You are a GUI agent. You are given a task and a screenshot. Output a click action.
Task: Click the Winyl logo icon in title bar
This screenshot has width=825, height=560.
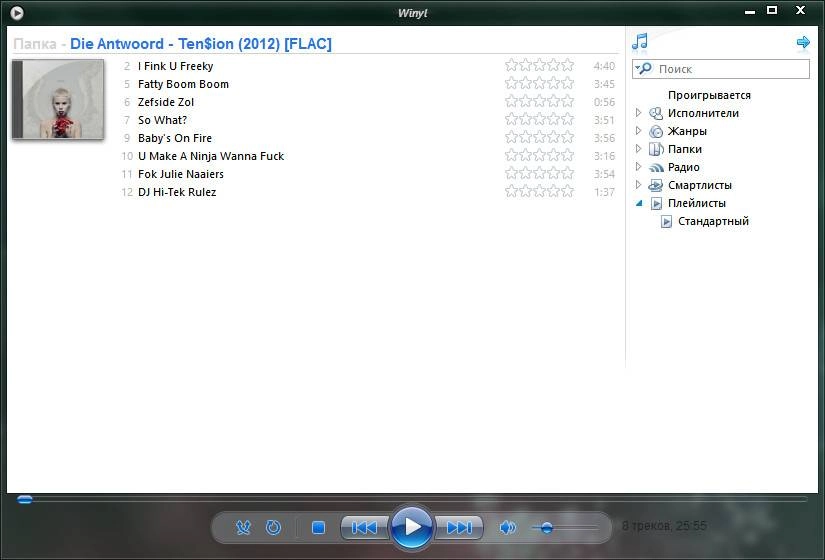pyautogui.click(x=17, y=12)
